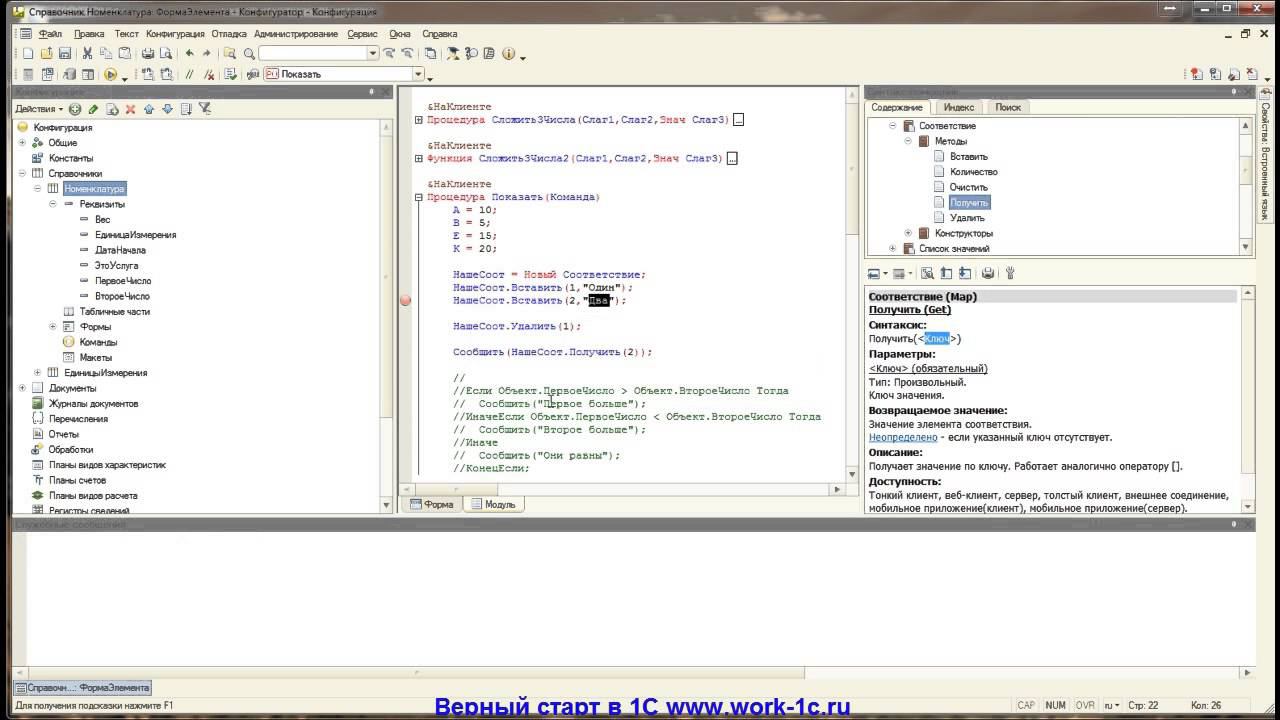Open the search field dropdown arrow
The height and width of the screenshot is (720, 1280).
click(373, 54)
